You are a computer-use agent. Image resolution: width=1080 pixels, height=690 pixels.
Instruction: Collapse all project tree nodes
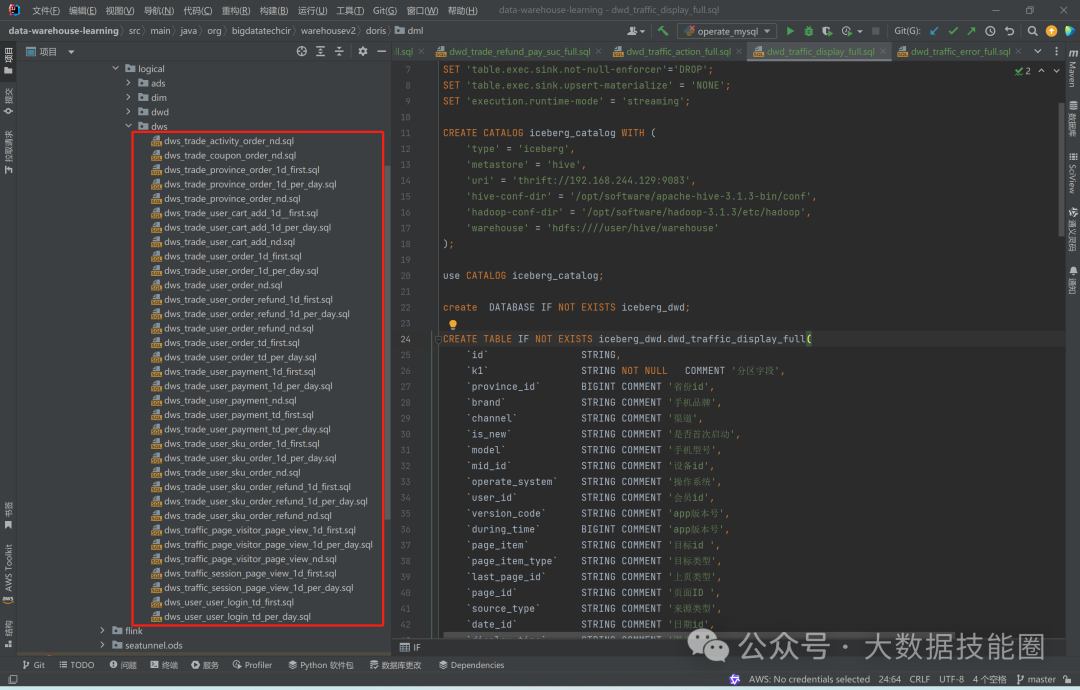(x=340, y=51)
